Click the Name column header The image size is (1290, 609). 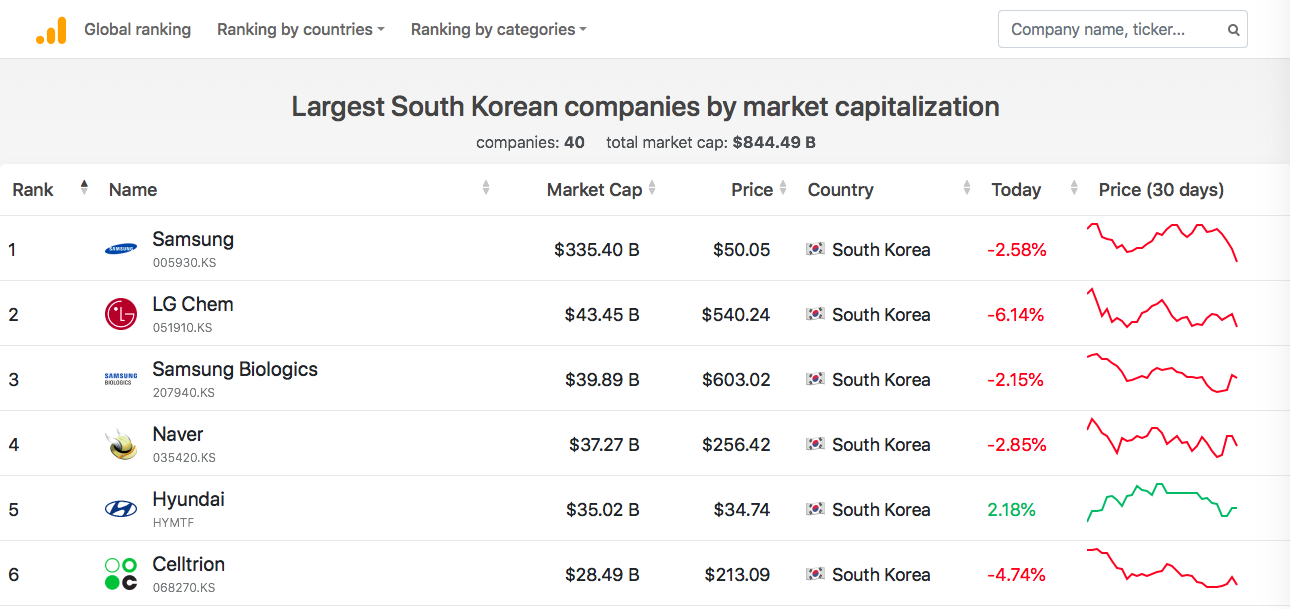pyautogui.click(x=133, y=190)
